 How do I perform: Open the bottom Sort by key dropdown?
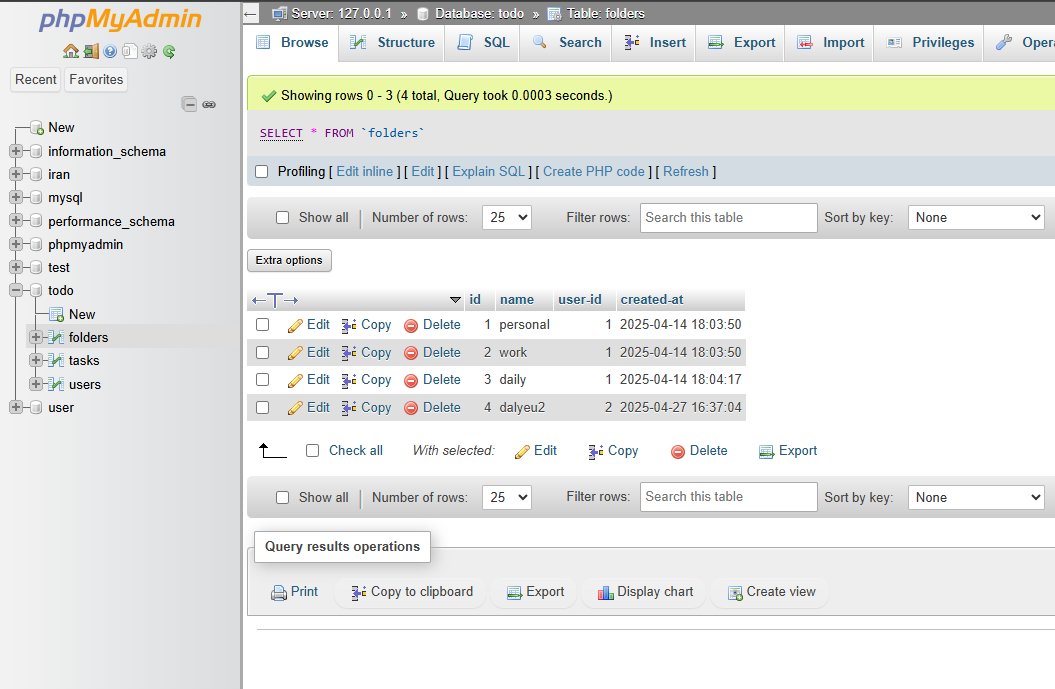click(x=976, y=497)
